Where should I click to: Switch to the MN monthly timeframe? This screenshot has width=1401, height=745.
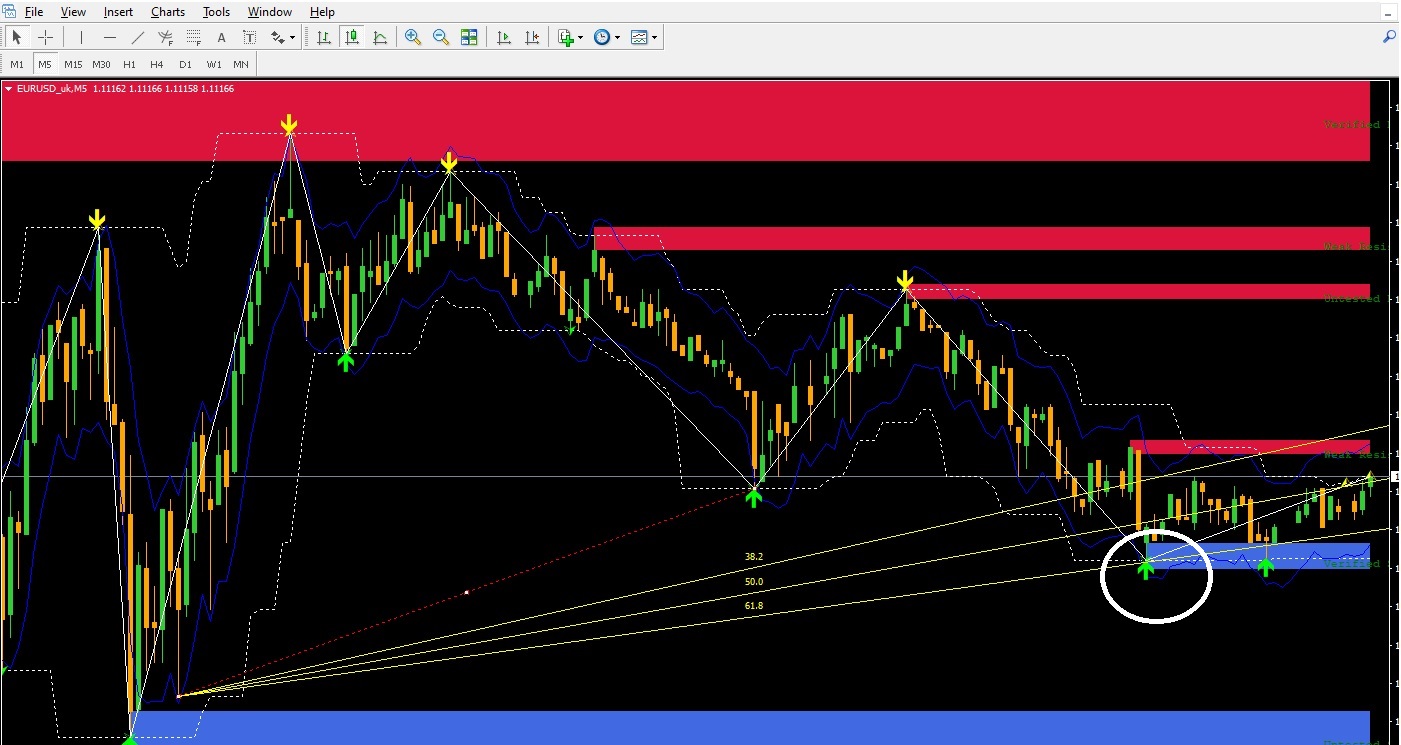[241, 64]
